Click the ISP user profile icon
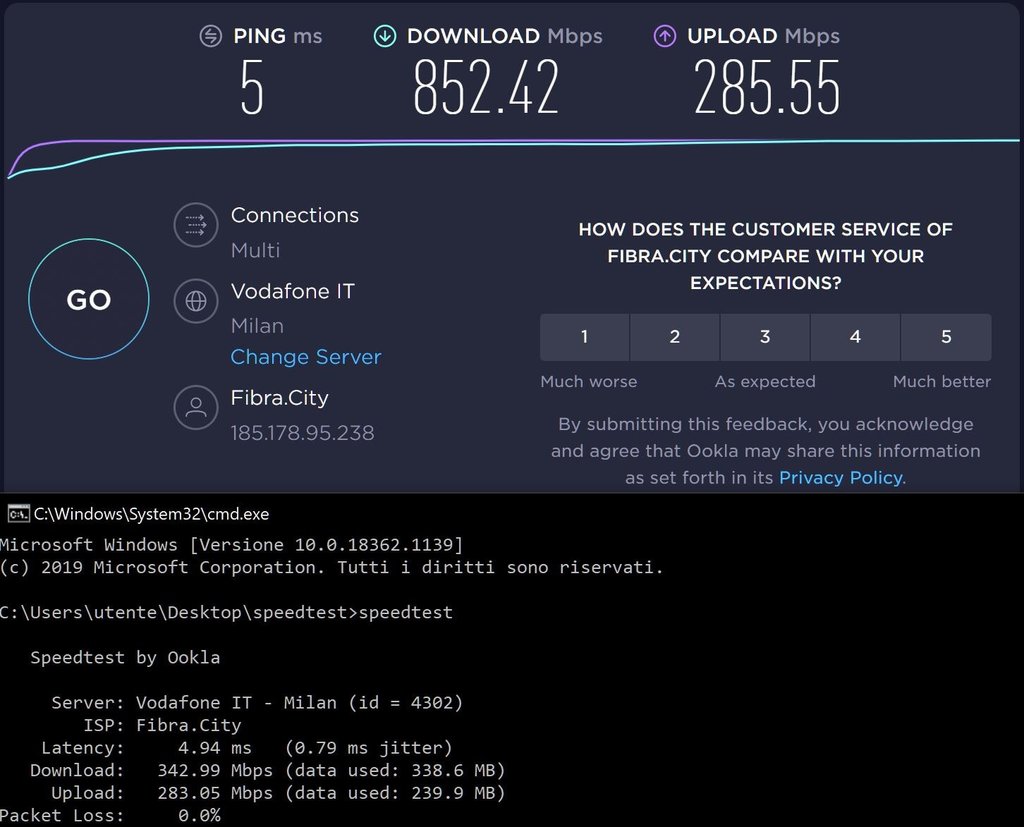The height and width of the screenshot is (827, 1024). click(196, 407)
